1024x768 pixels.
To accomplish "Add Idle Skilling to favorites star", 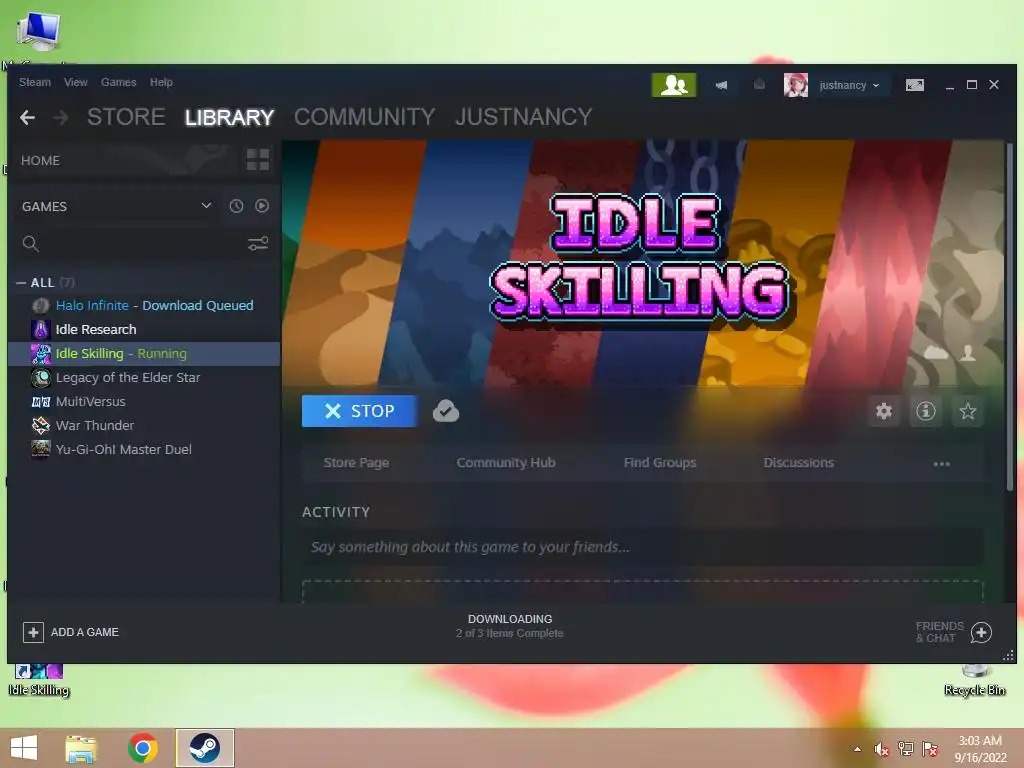I will (x=967, y=411).
